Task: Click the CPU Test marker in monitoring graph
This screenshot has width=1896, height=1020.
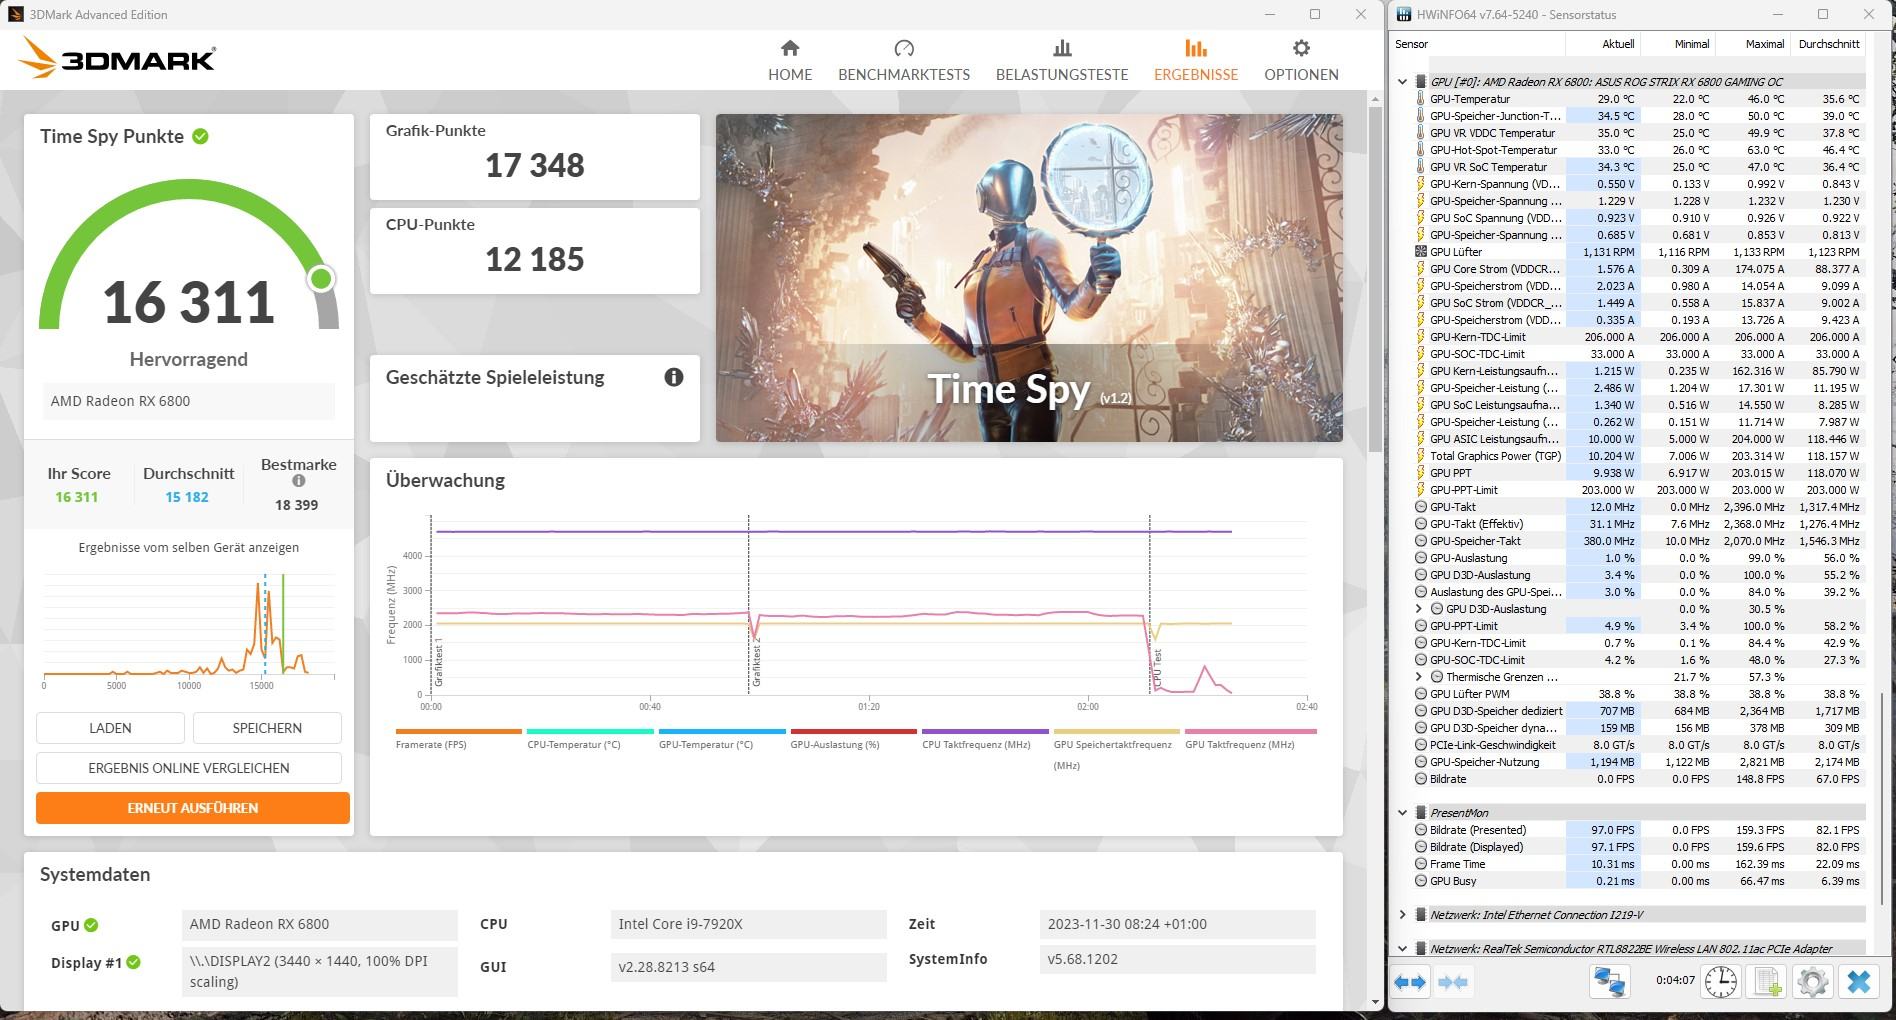Action: [x=1158, y=670]
